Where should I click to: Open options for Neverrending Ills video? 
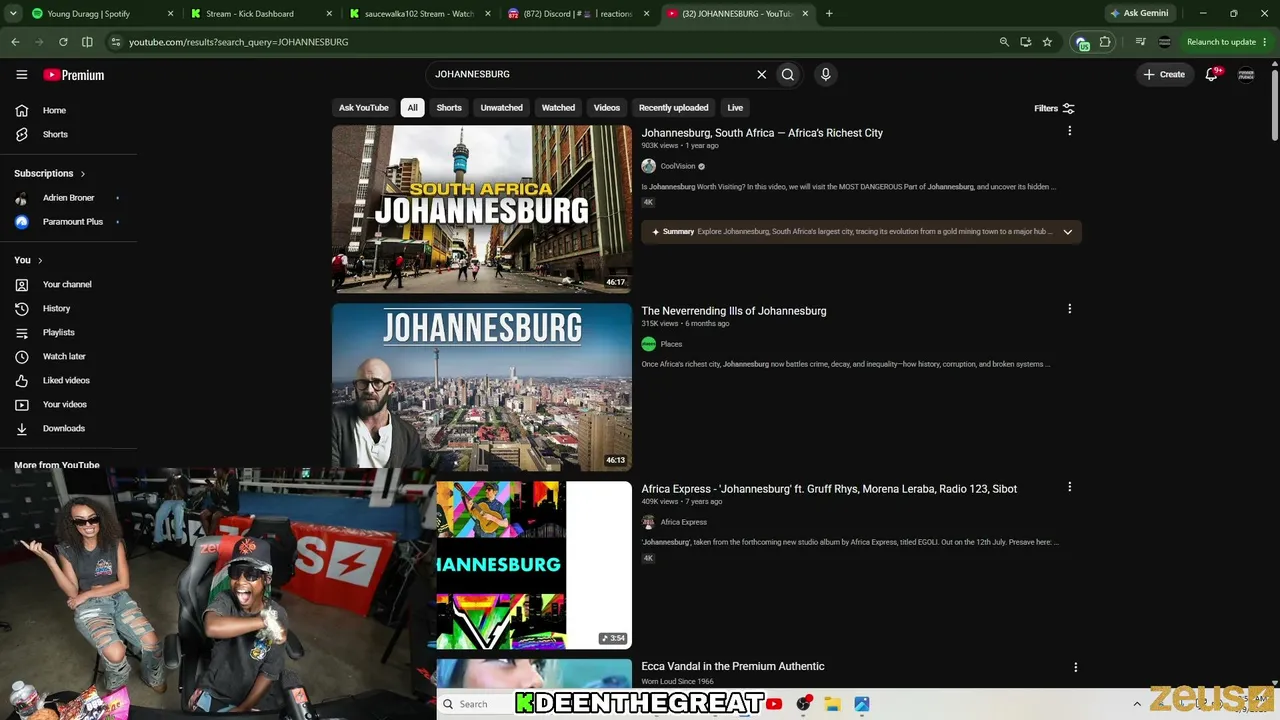pyautogui.click(x=1069, y=309)
